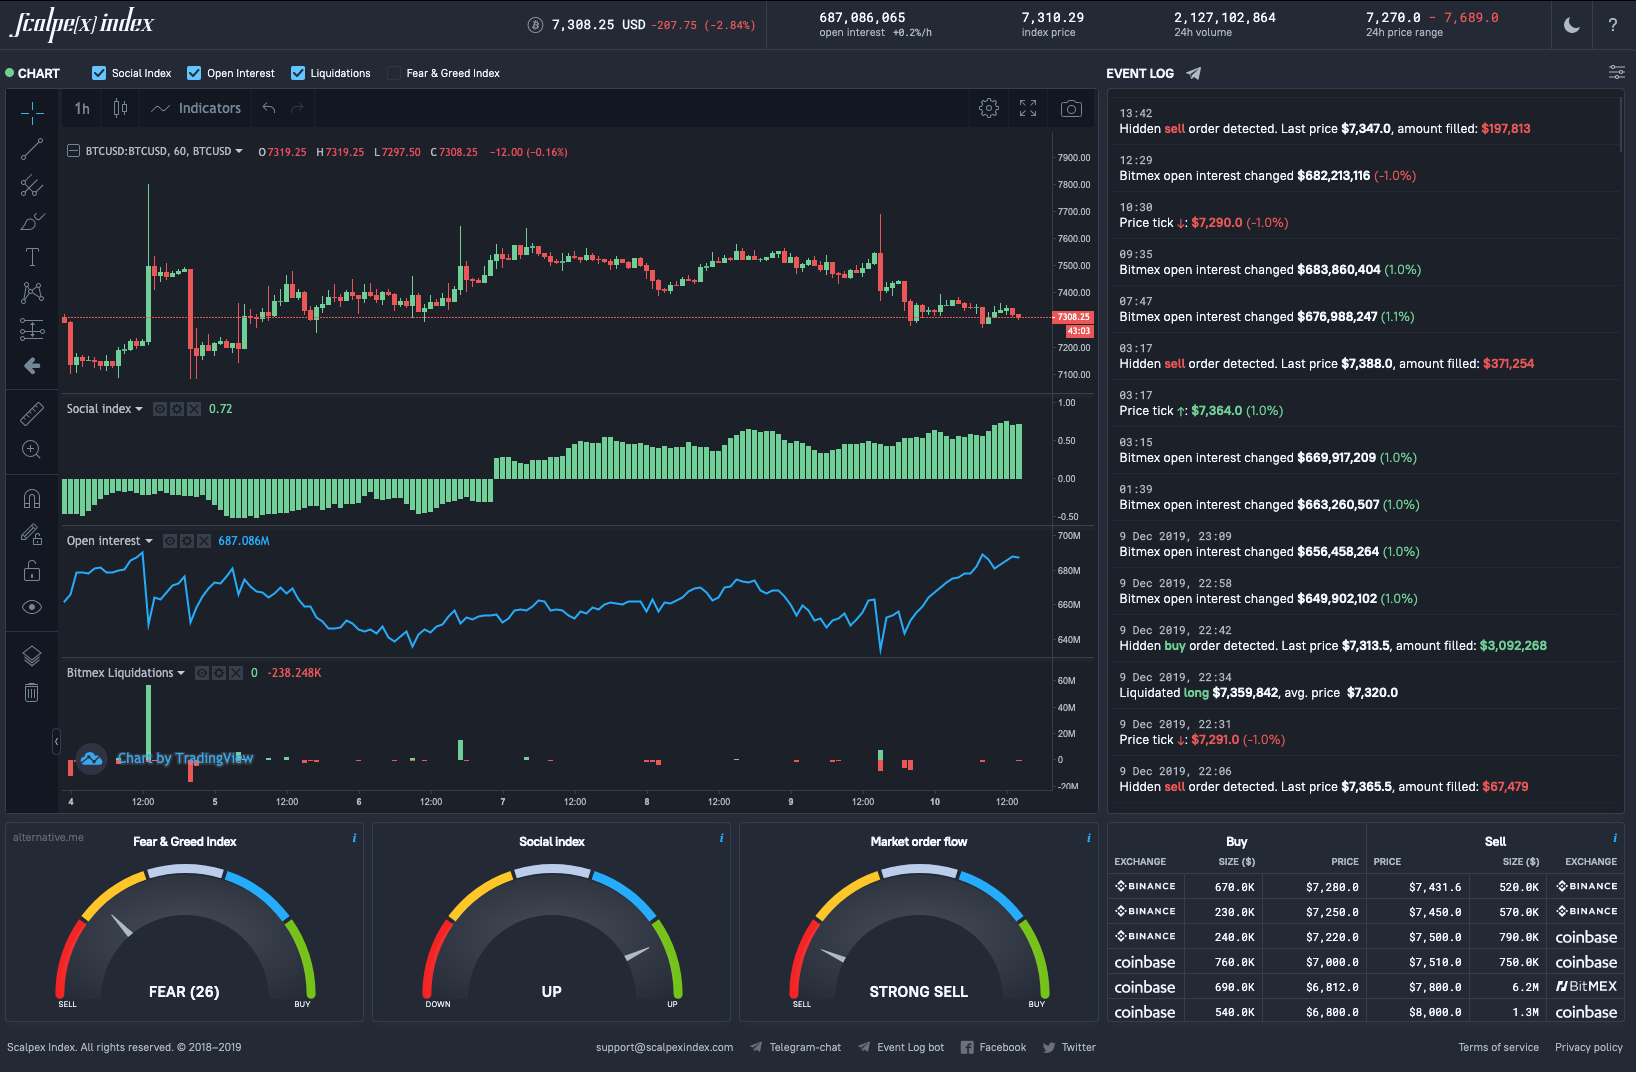Image resolution: width=1636 pixels, height=1072 pixels.
Task: Click the alternative.me source label
Action: pyautogui.click(x=49, y=837)
